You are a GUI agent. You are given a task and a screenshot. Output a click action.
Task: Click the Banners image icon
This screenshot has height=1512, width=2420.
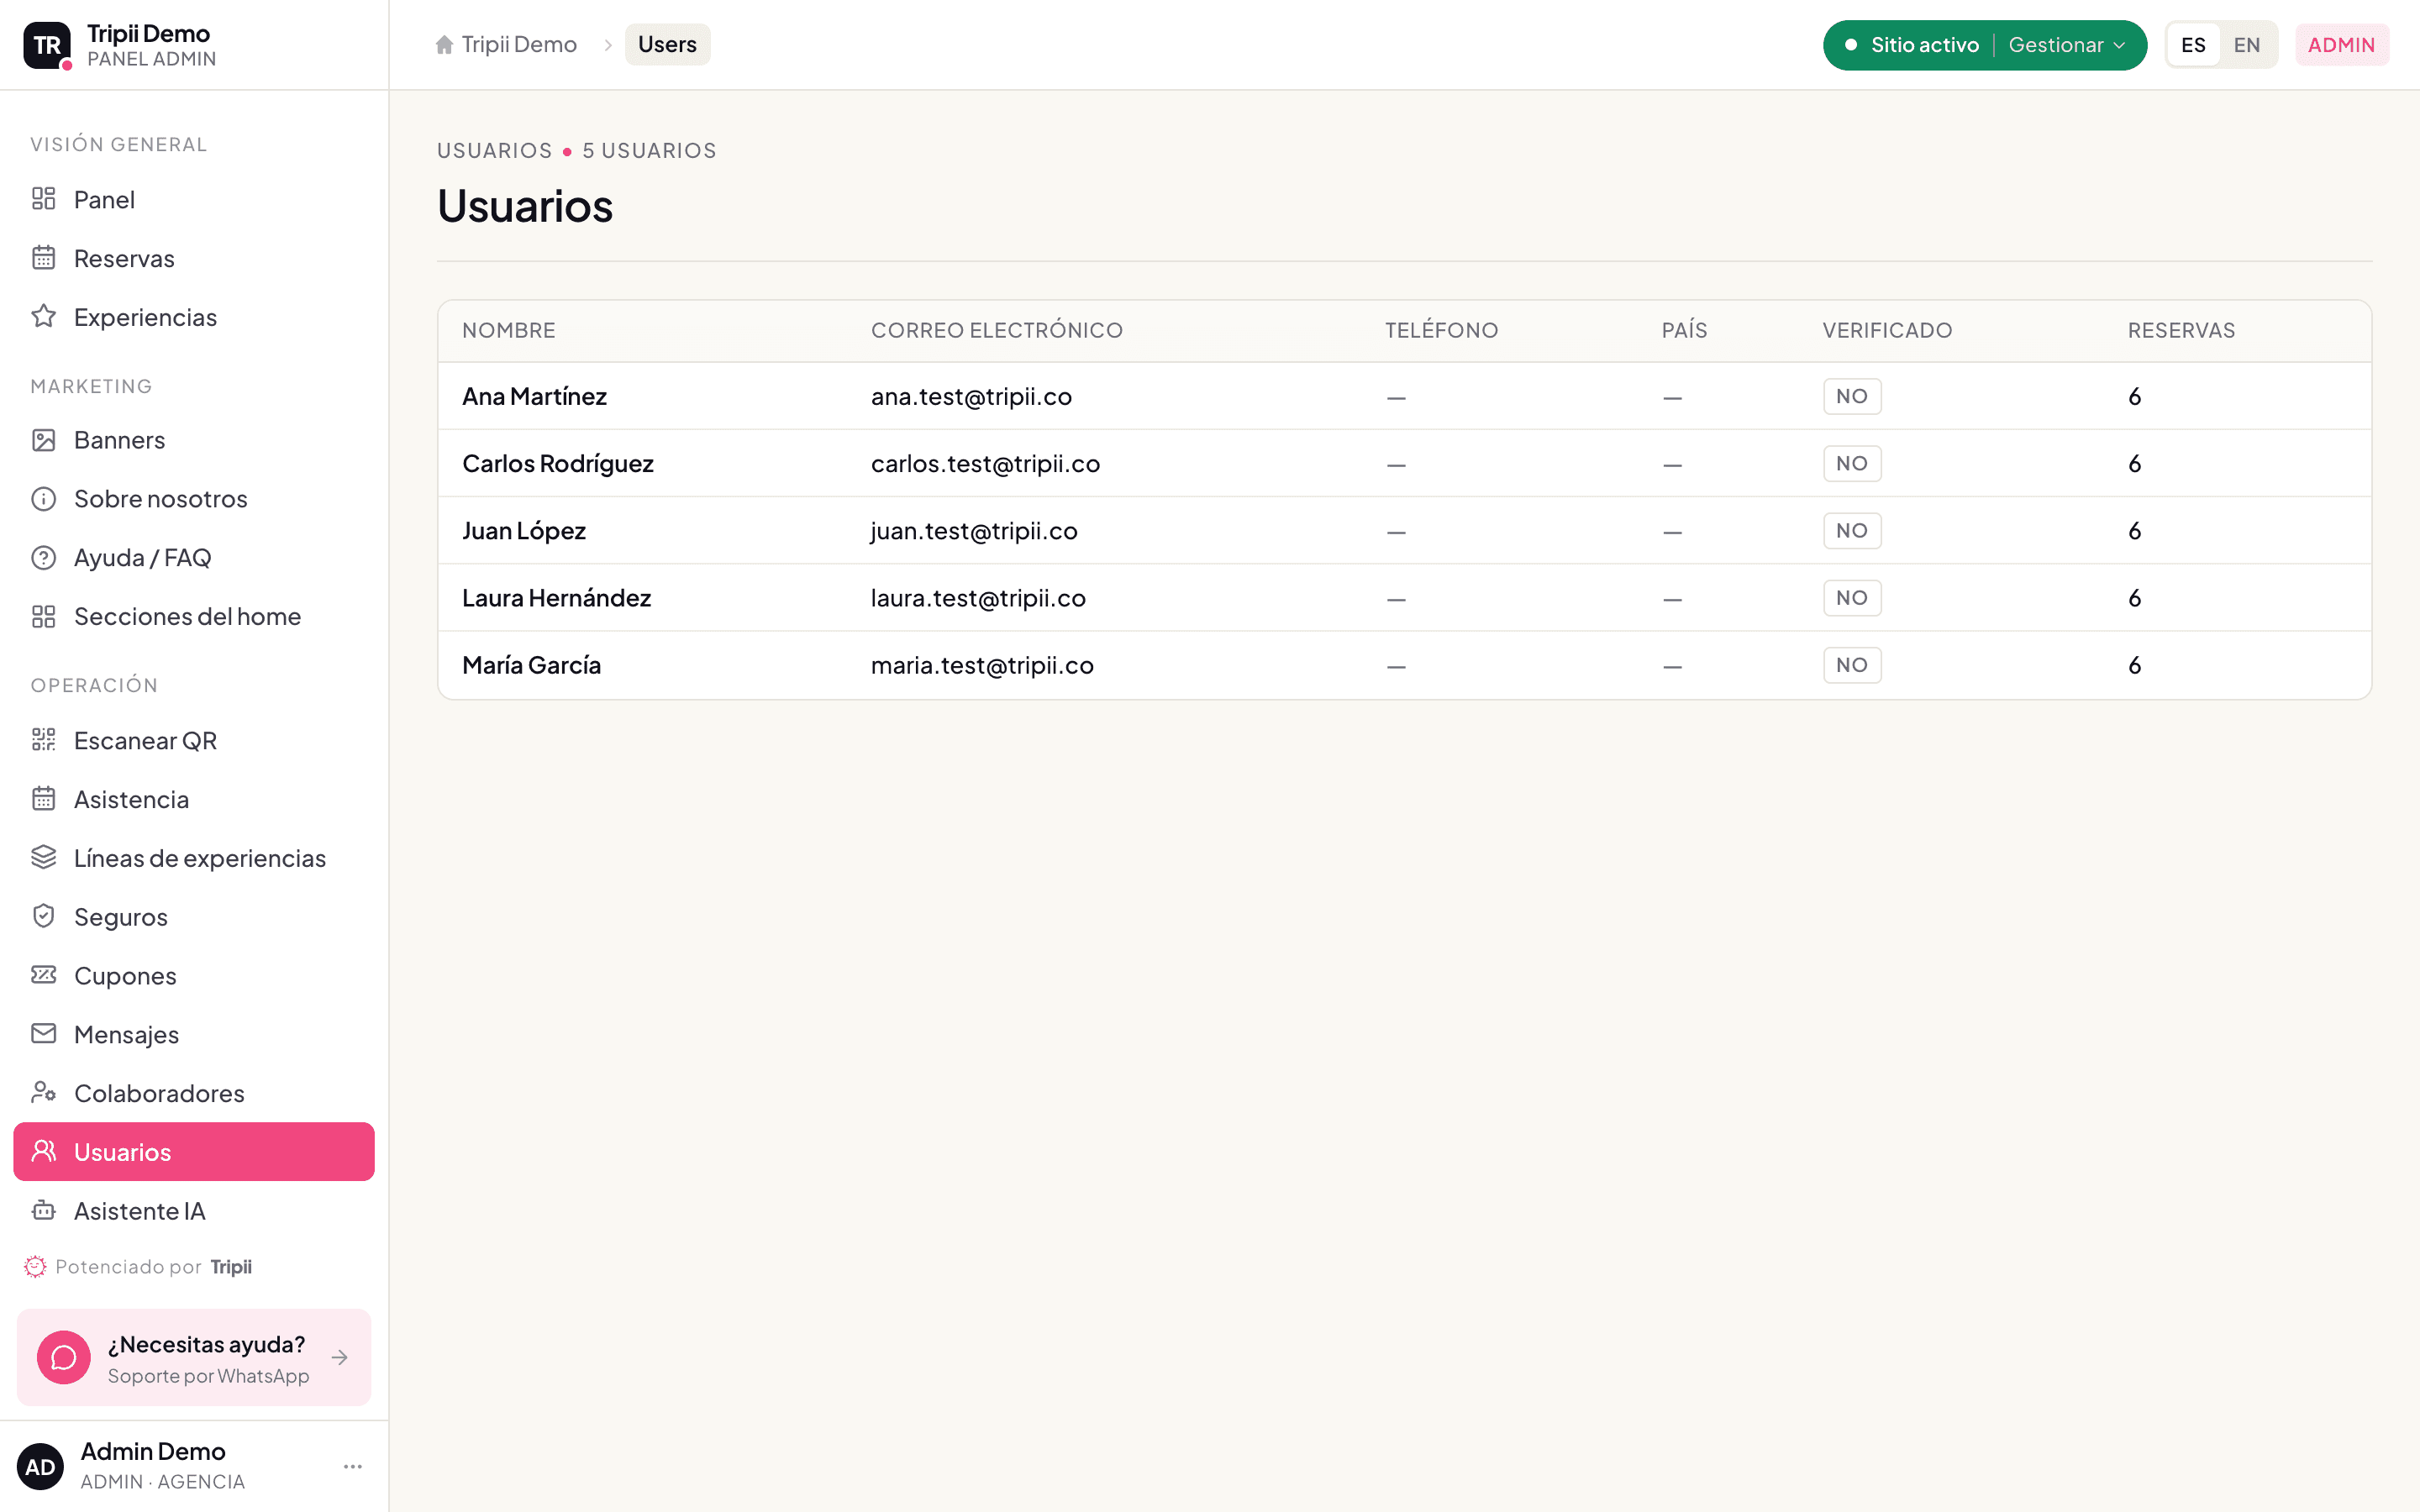point(43,440)
